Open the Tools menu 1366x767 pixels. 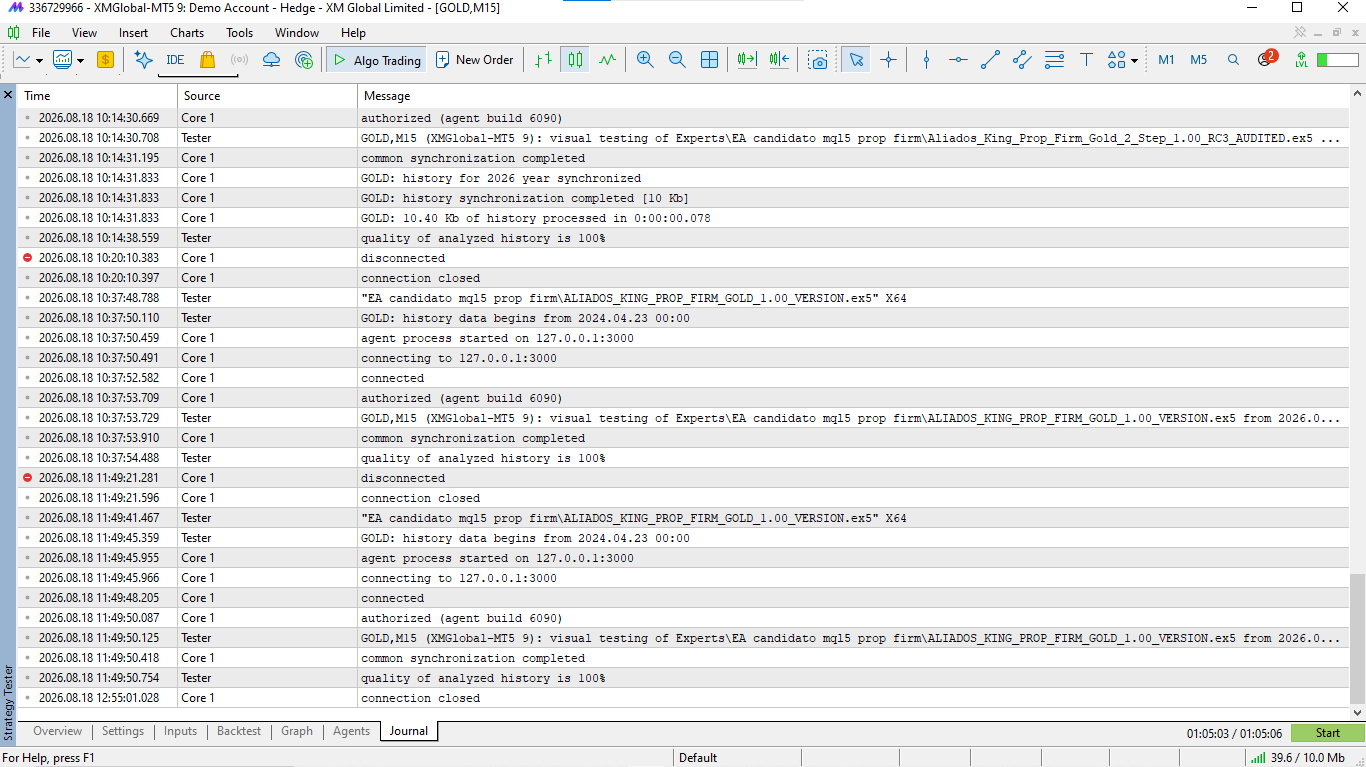240,33
